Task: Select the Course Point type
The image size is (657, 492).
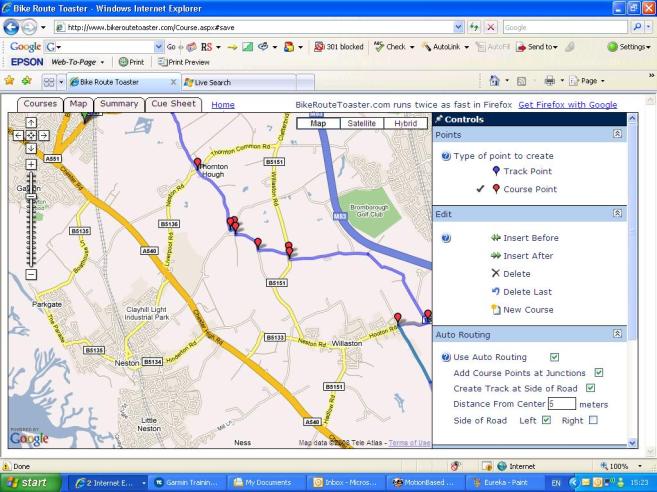Action: coord(530,188)
